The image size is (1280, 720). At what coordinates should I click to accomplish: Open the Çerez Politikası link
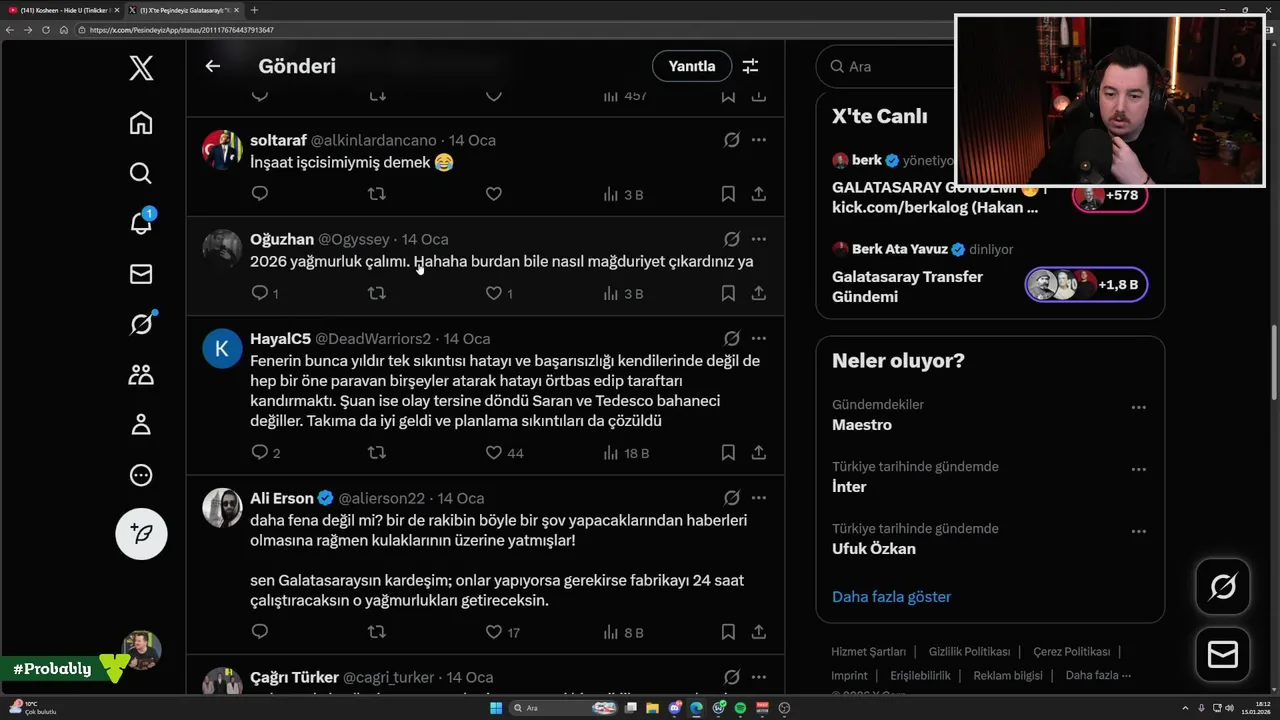tap(1071, 651)
